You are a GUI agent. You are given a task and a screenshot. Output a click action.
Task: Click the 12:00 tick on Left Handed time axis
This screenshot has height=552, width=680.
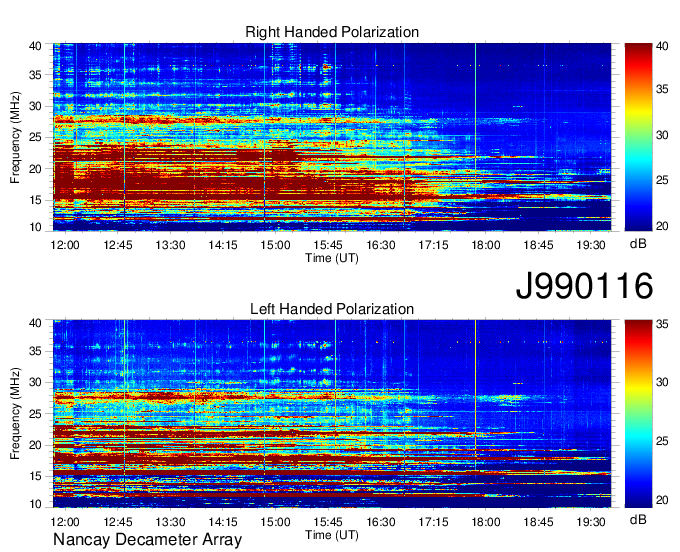(65, 522)
